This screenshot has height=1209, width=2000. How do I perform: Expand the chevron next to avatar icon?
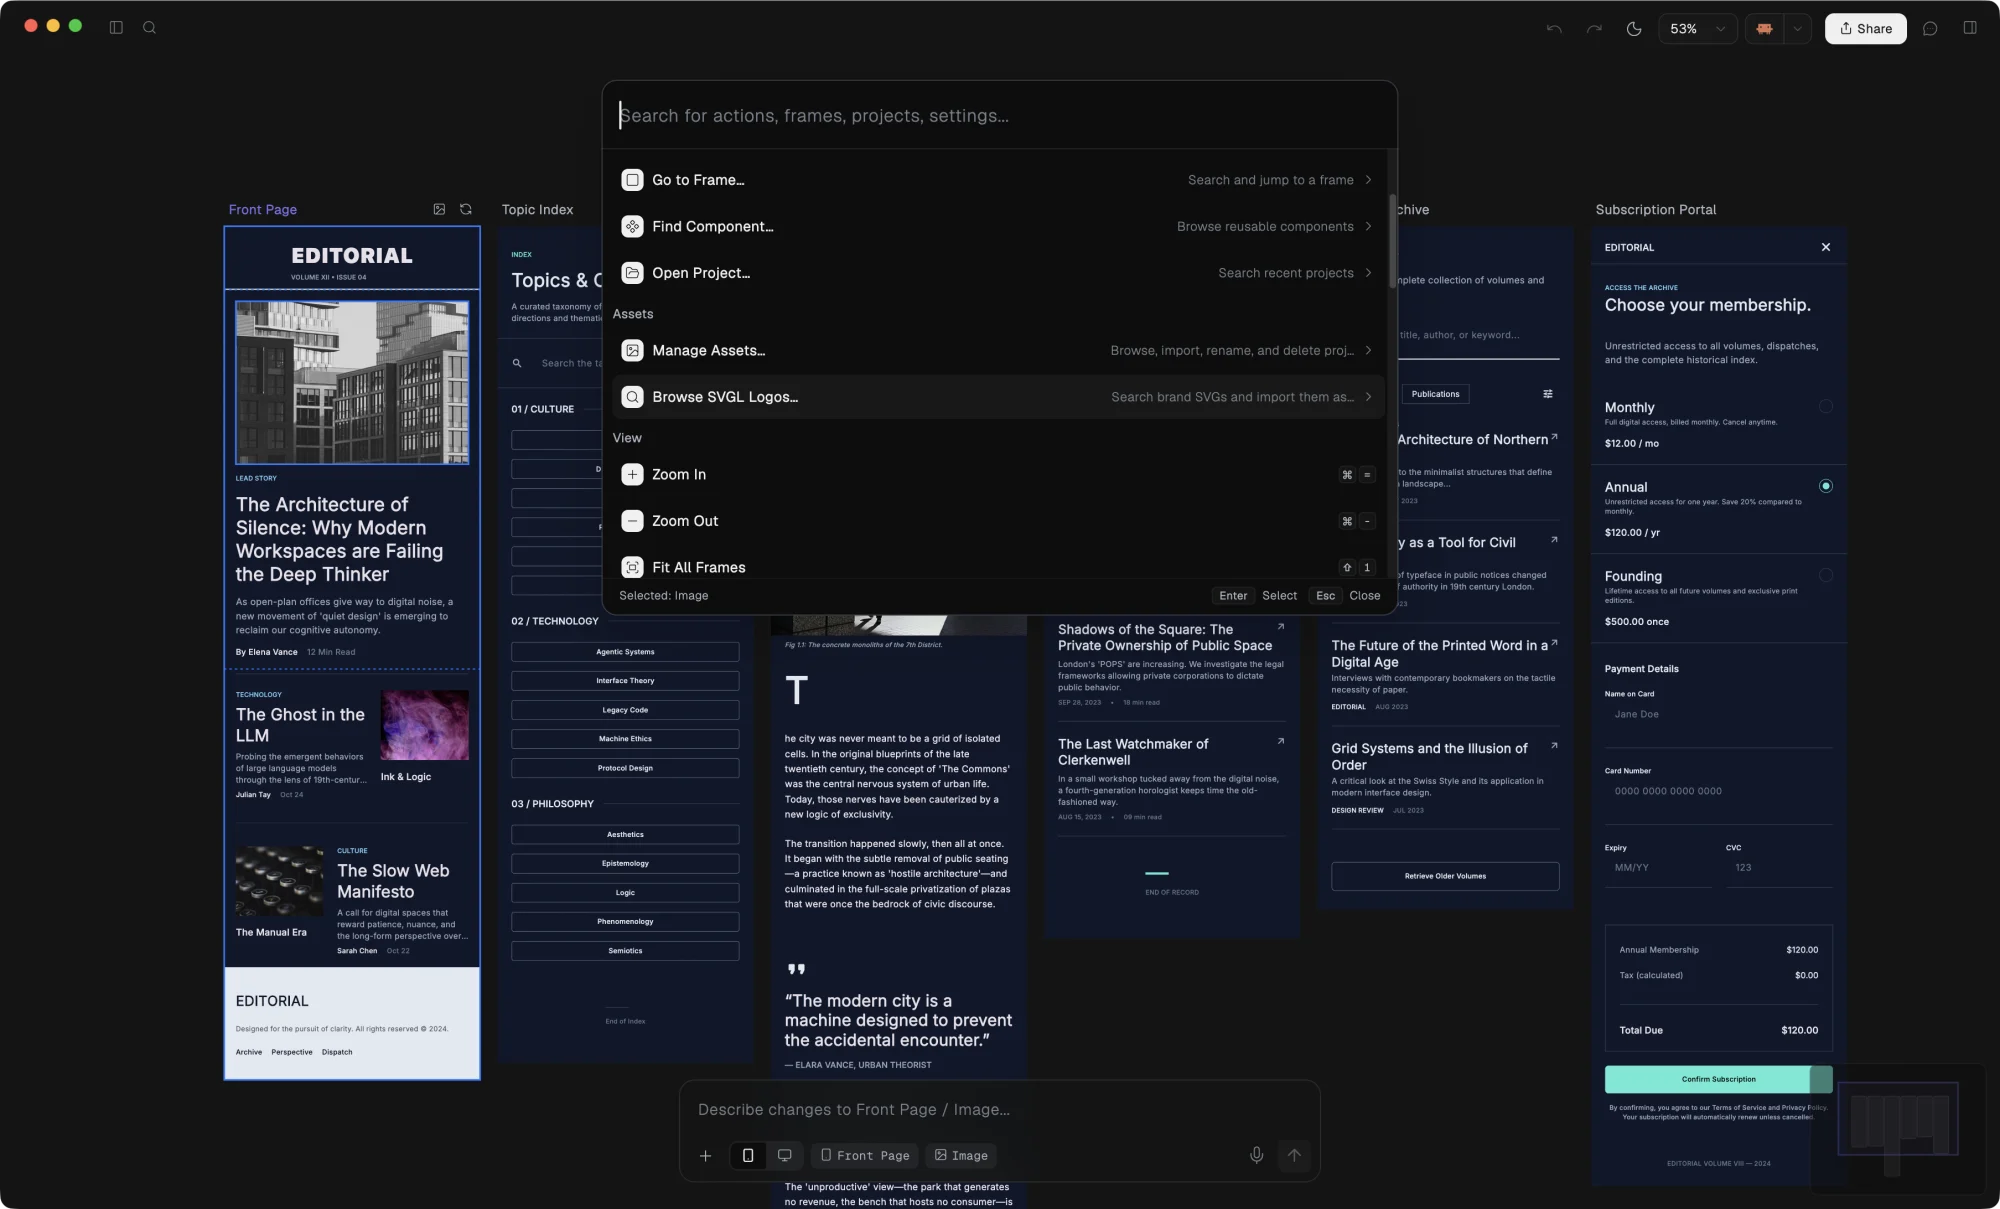[1798, 29]
